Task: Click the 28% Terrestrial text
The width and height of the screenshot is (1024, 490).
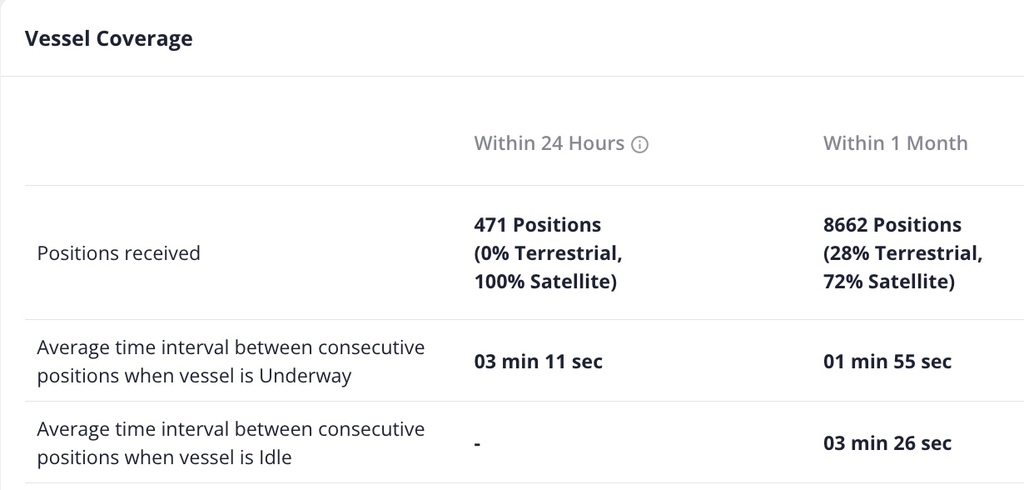Action: (x=903, y=253)
